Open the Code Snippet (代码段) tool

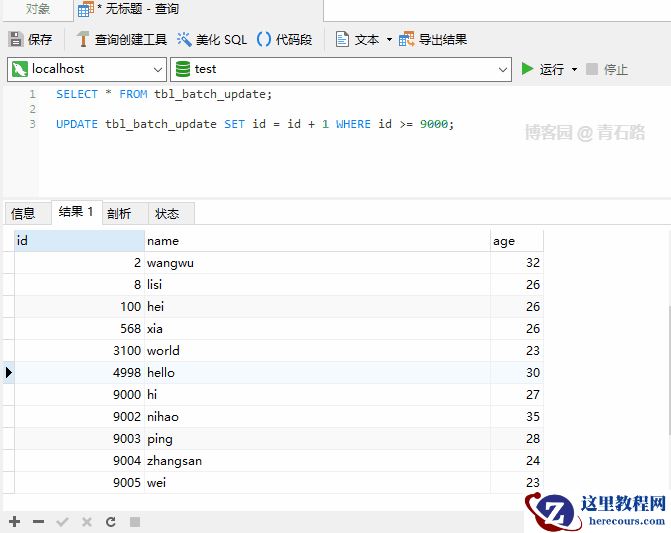click(285, 39)
